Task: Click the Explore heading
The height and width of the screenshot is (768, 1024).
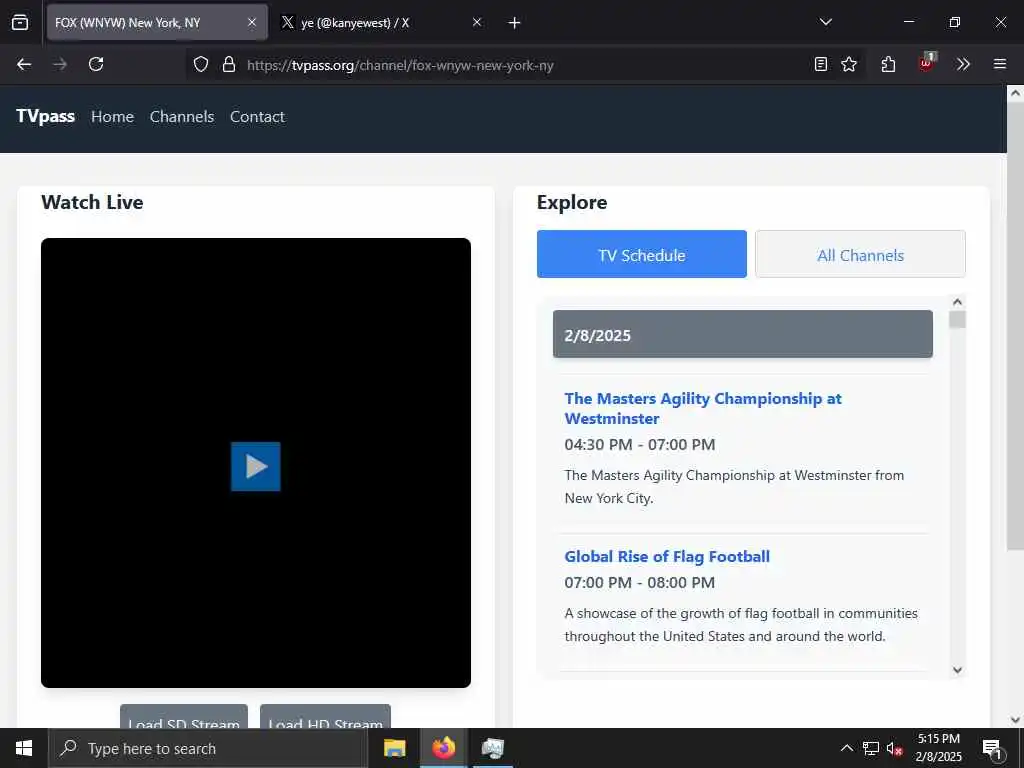Action: click(572, 202)
